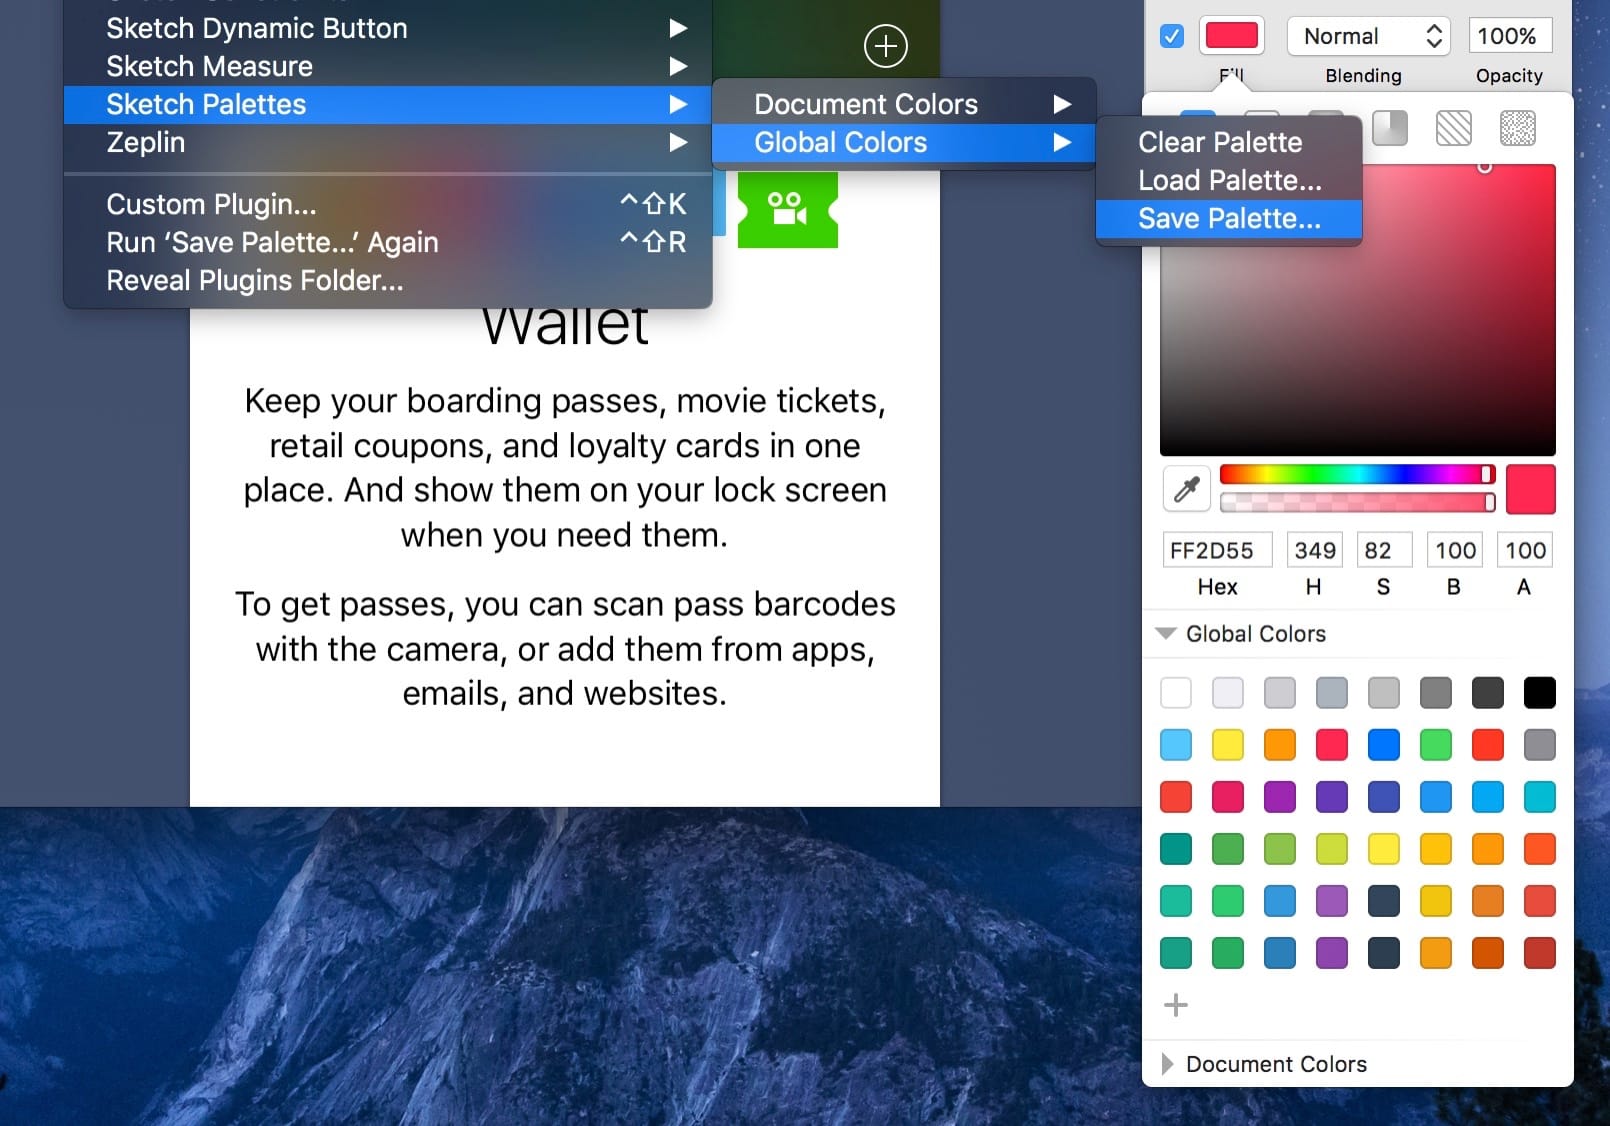
Task: Click the current color preview swatch
Action: [1530, 489]
